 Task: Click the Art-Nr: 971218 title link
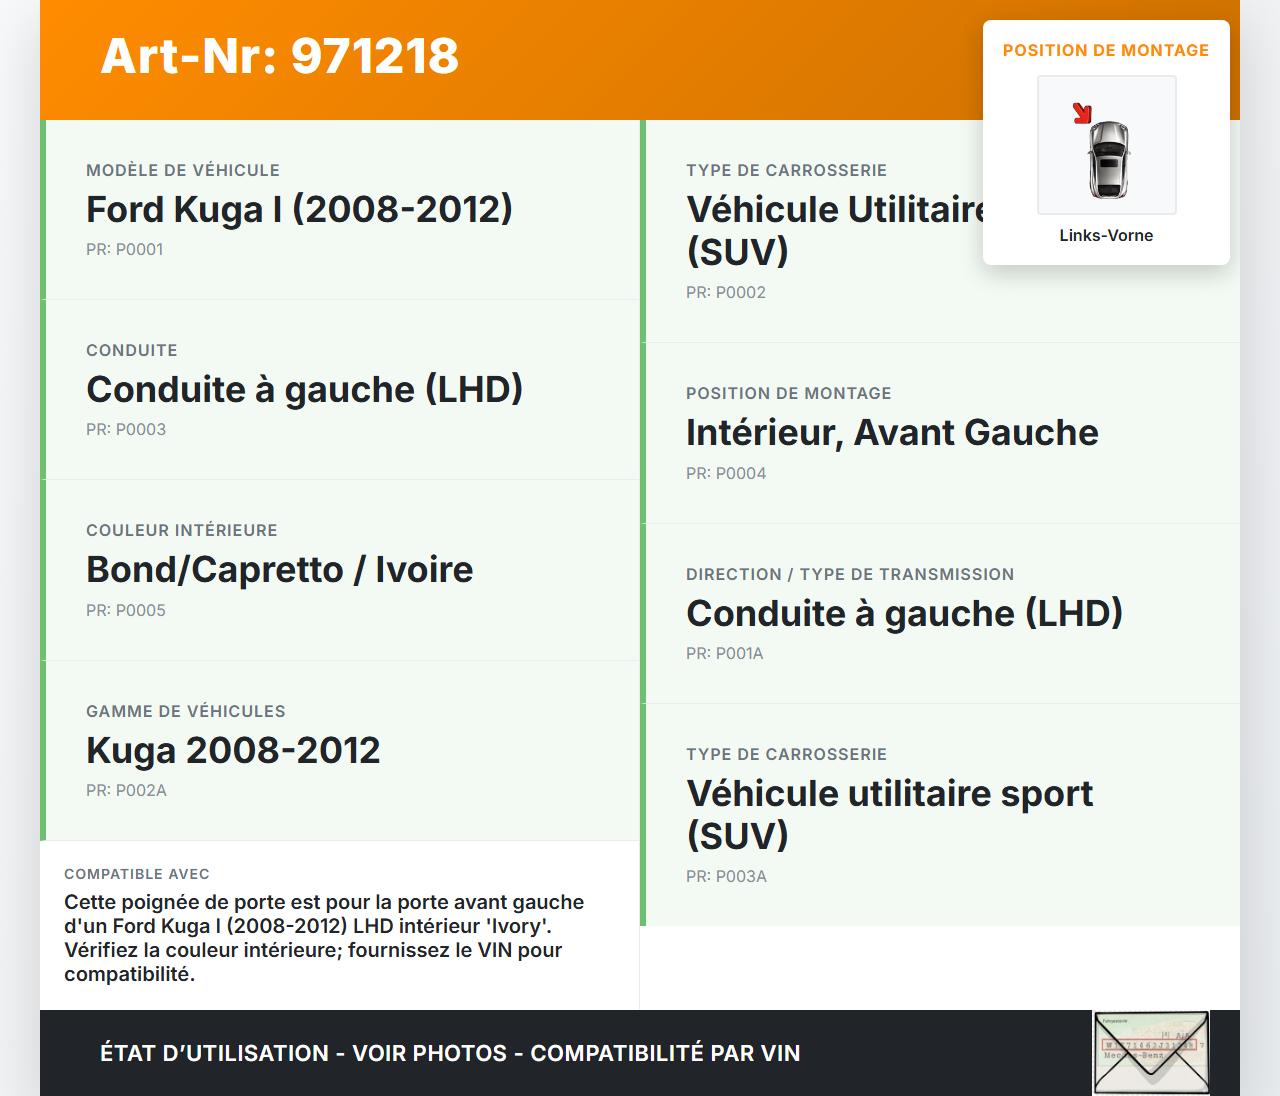280,57
